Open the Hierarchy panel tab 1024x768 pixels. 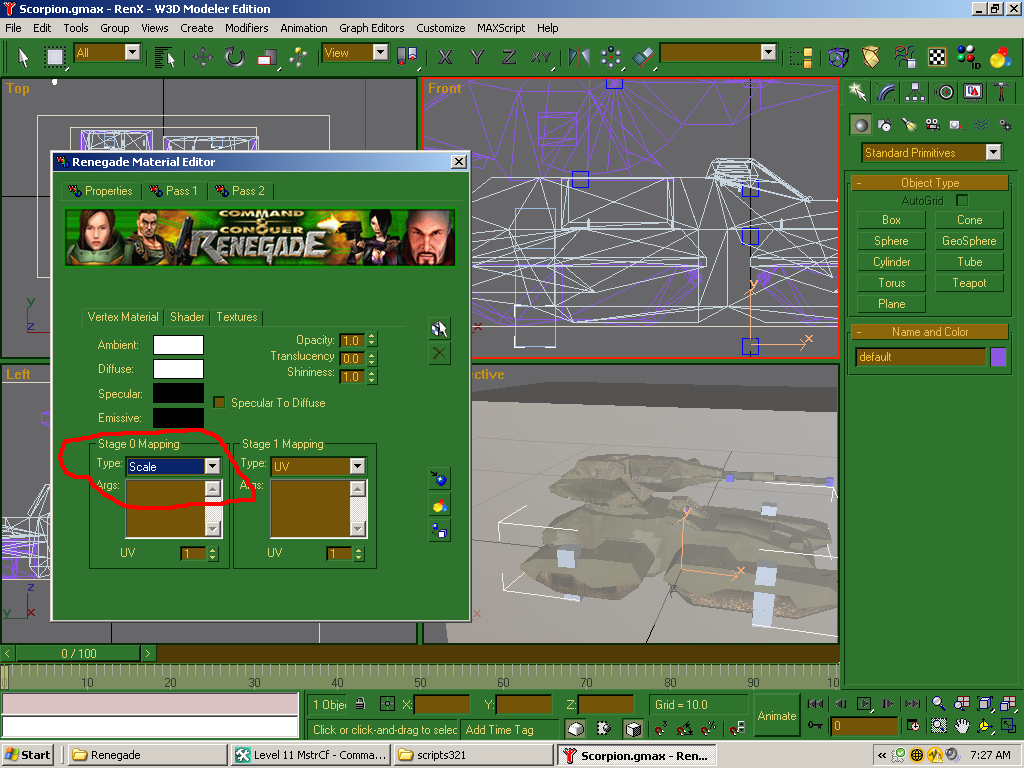coord(914,92)
